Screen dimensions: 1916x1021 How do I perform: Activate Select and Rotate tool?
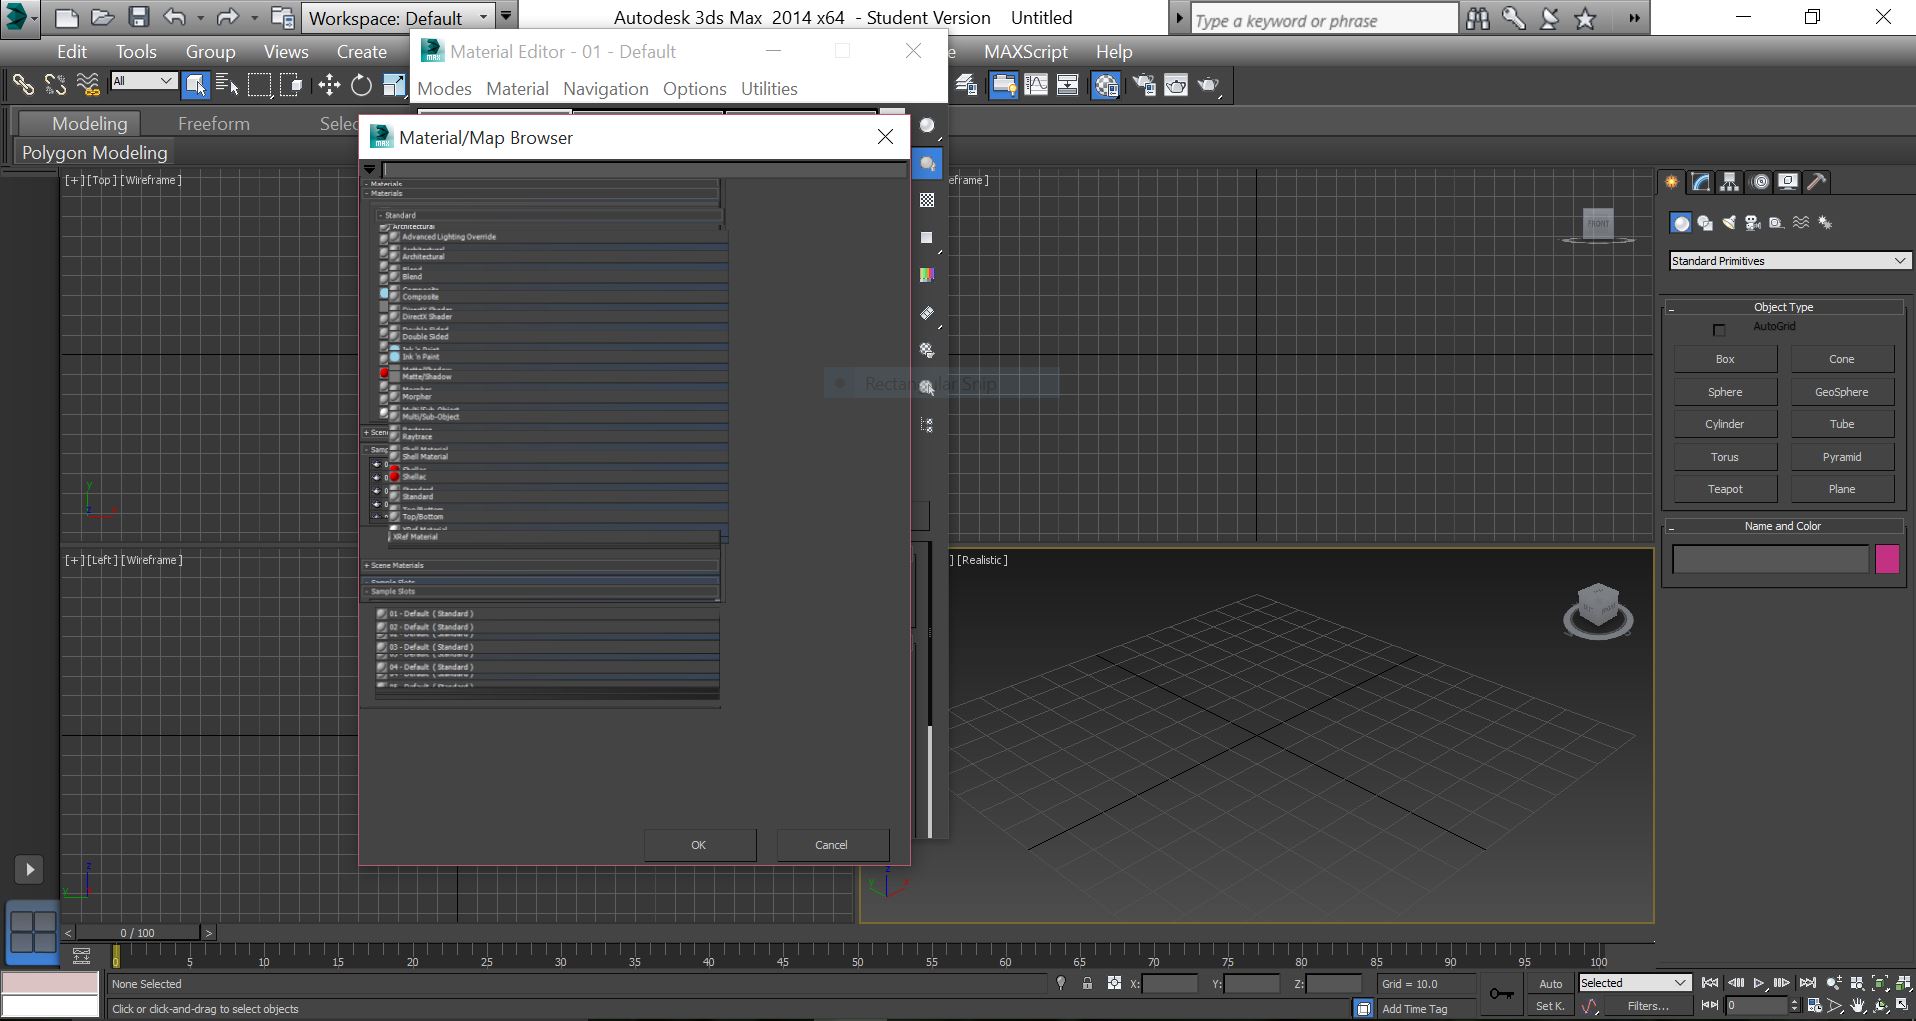pos(362,85)
